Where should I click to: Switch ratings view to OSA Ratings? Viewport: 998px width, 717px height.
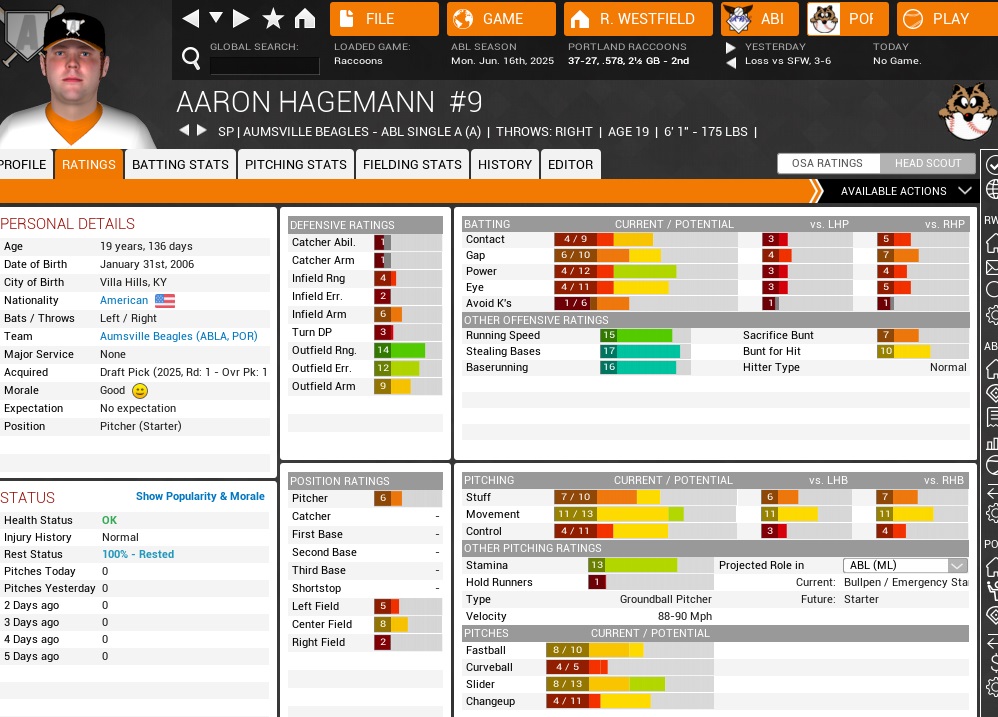pyautogui.click(x=827, y=164)
